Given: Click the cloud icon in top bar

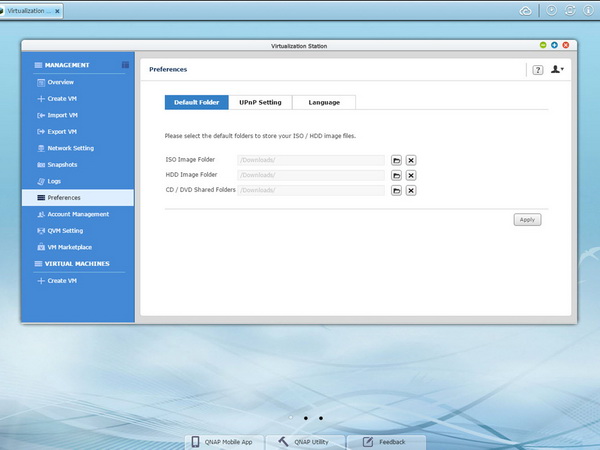Looking at the screenshot, I should [x=526, y=11].
